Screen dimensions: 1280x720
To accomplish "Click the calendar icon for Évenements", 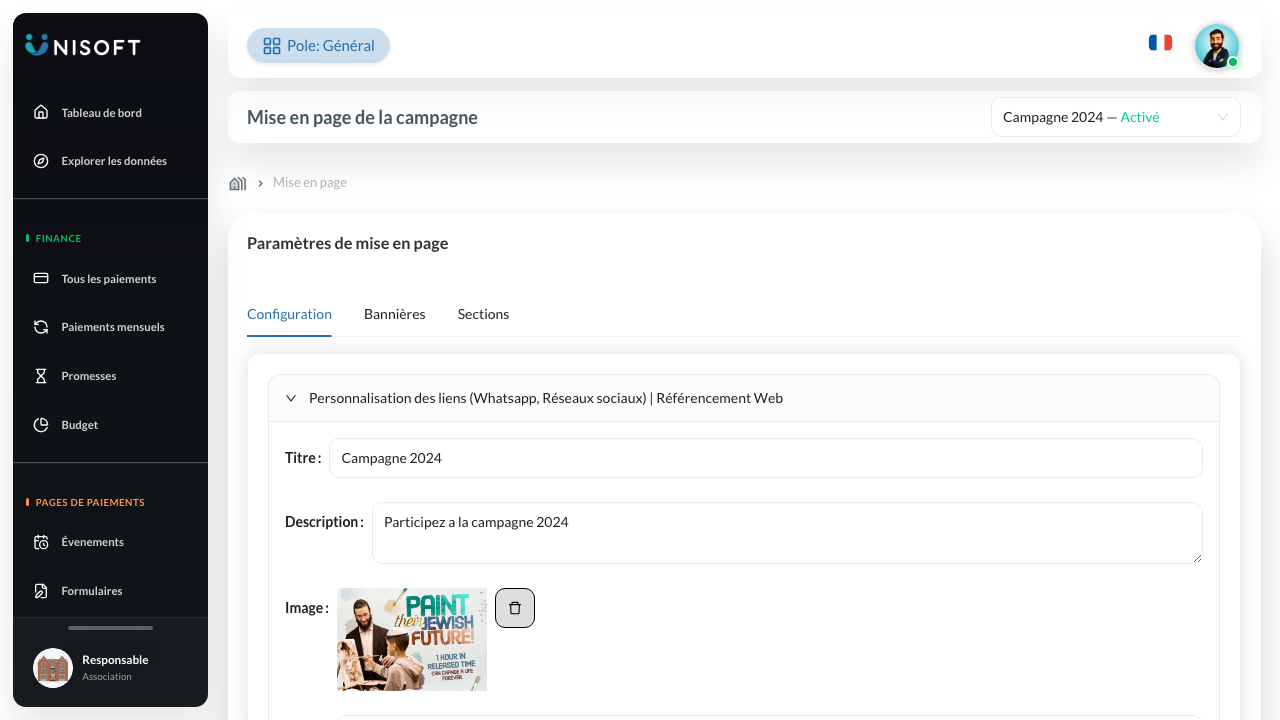I will point(41,542).
